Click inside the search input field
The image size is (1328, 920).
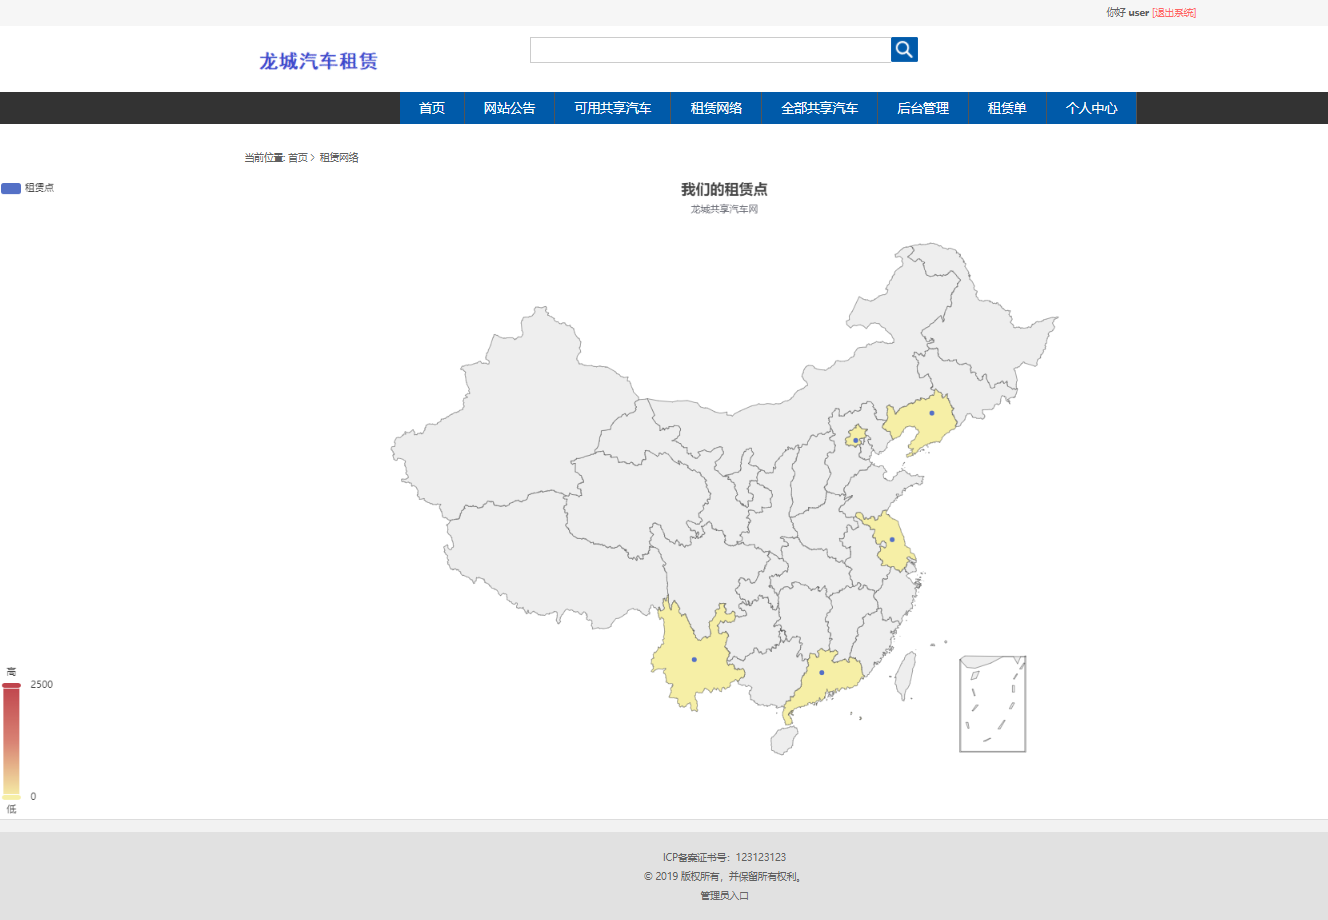point(710,48)
